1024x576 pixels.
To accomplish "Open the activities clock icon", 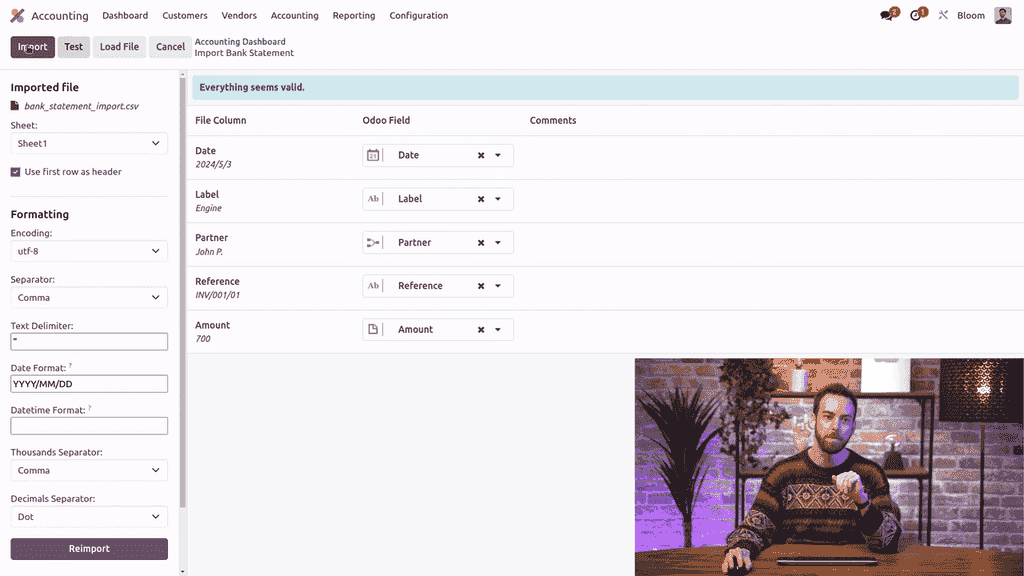I will (x=916, y=16).
